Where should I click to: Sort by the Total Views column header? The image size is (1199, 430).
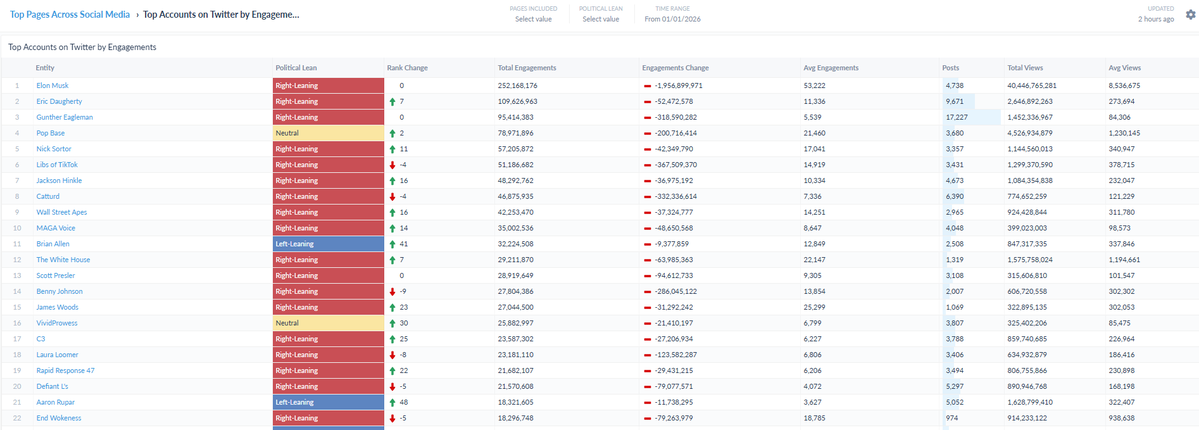1025,68
